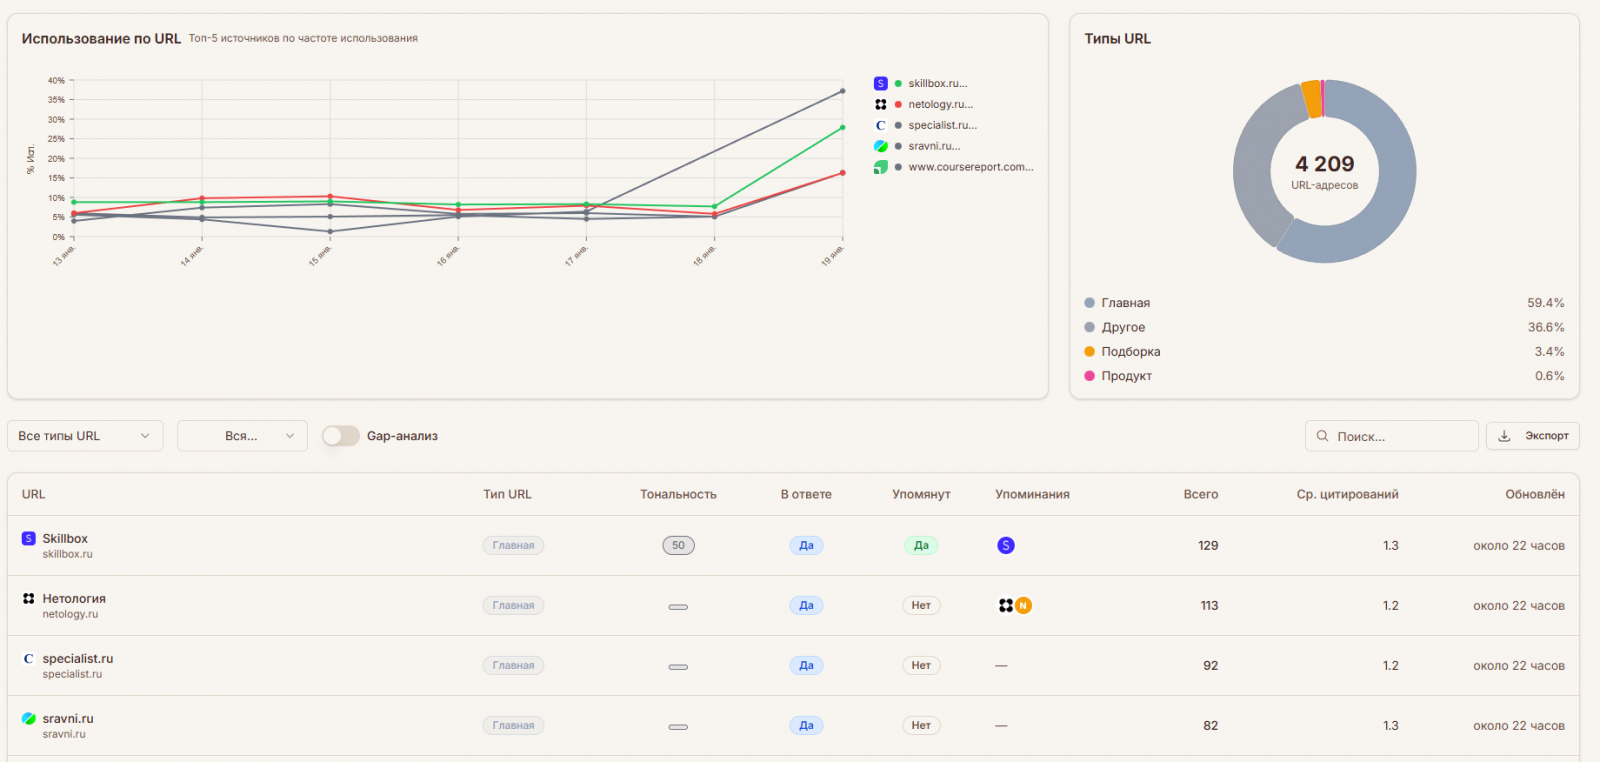The width and height of the screenshot is (1600, 762).
Task: Open the Вся... filter dropdown
Action: click(x=242, y=437)
